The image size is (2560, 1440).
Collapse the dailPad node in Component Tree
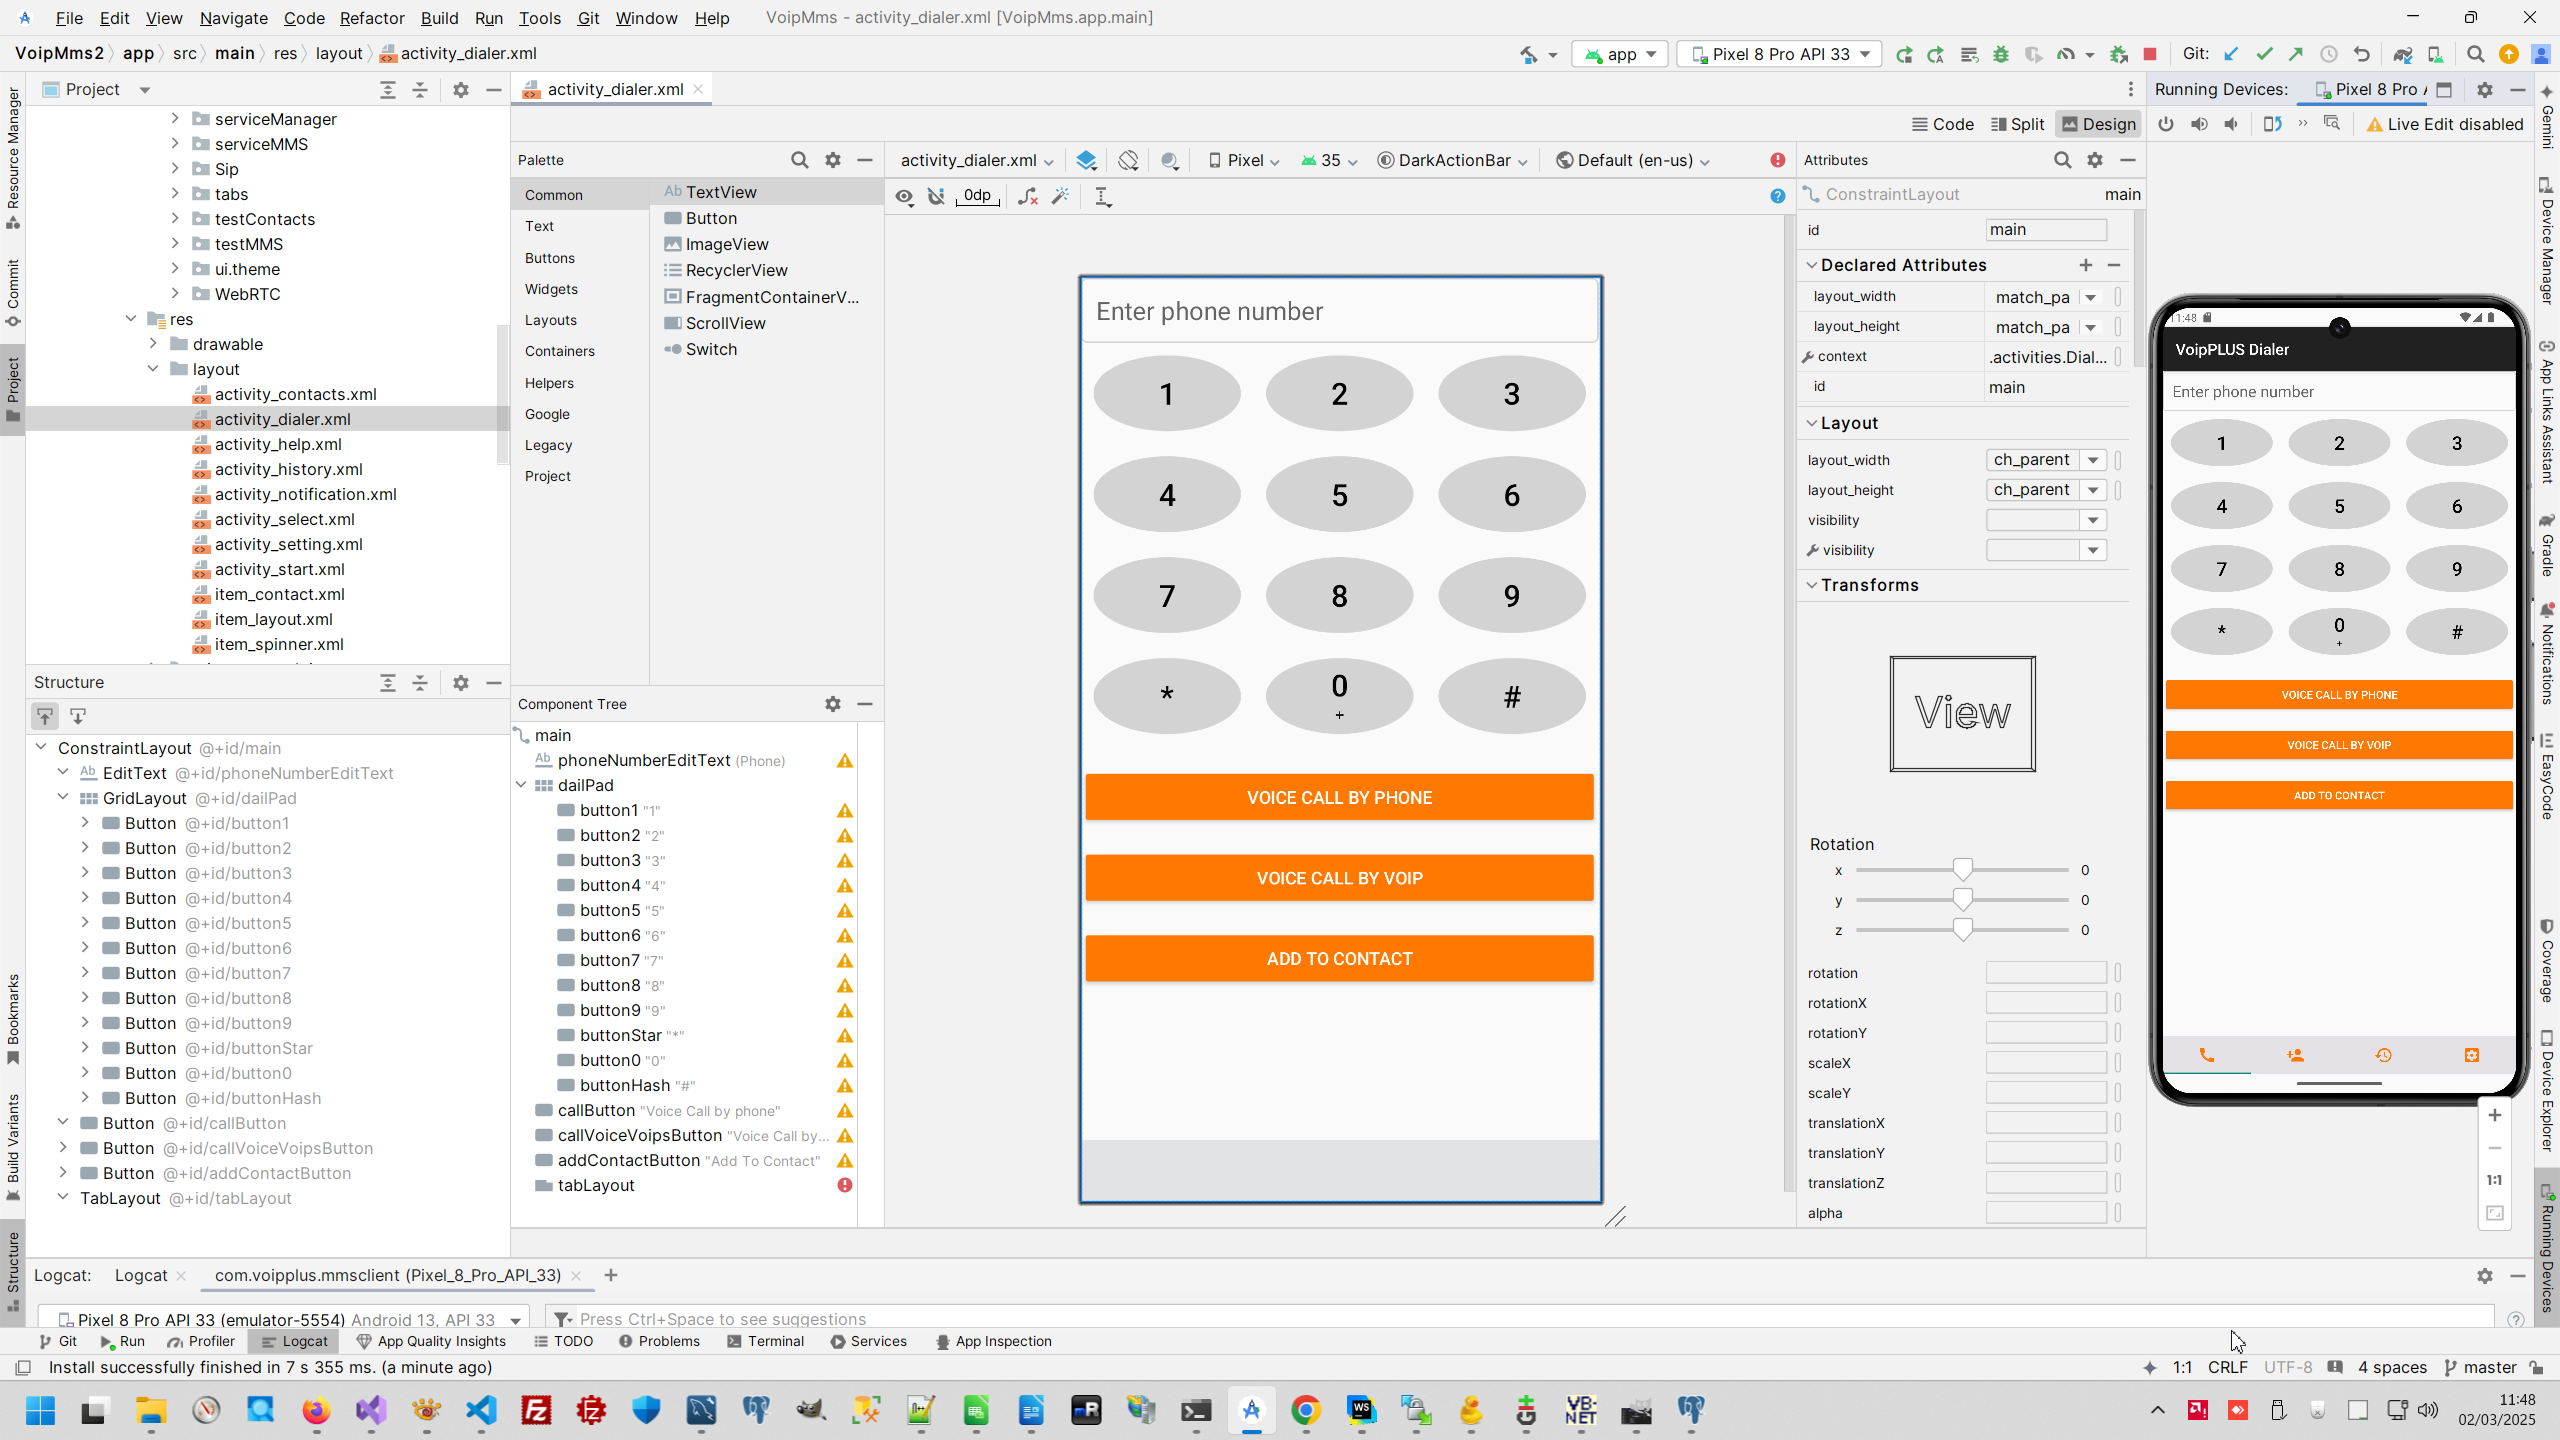521,785
